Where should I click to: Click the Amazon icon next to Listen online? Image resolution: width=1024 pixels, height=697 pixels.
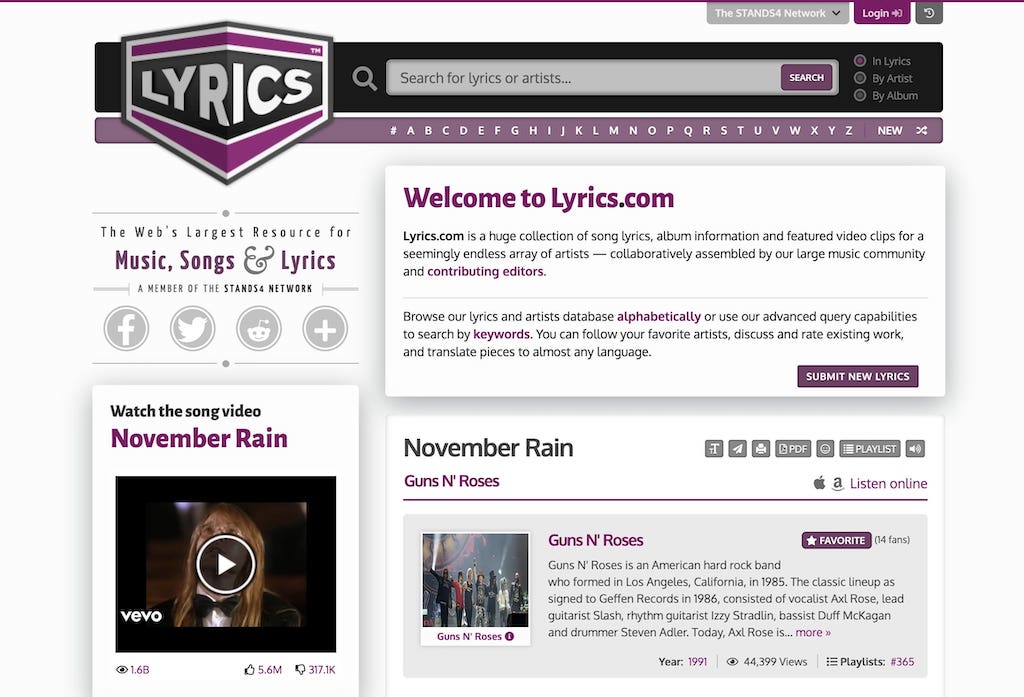(x=840, y=483)
